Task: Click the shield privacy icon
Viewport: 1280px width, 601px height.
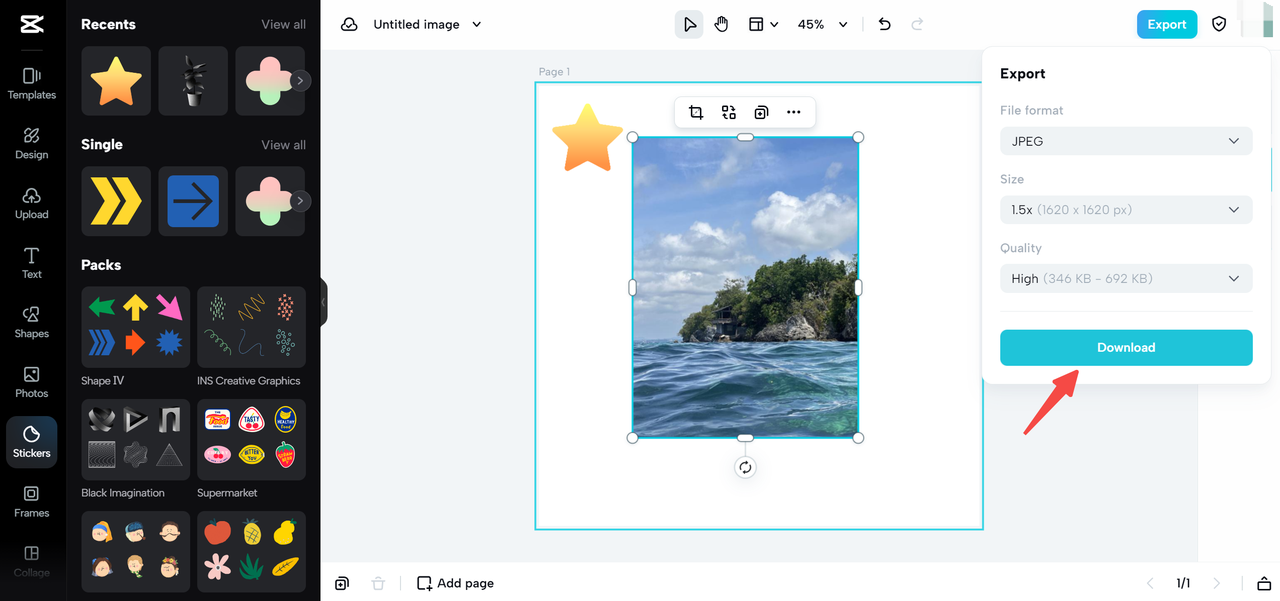Action: [1219, 24]
